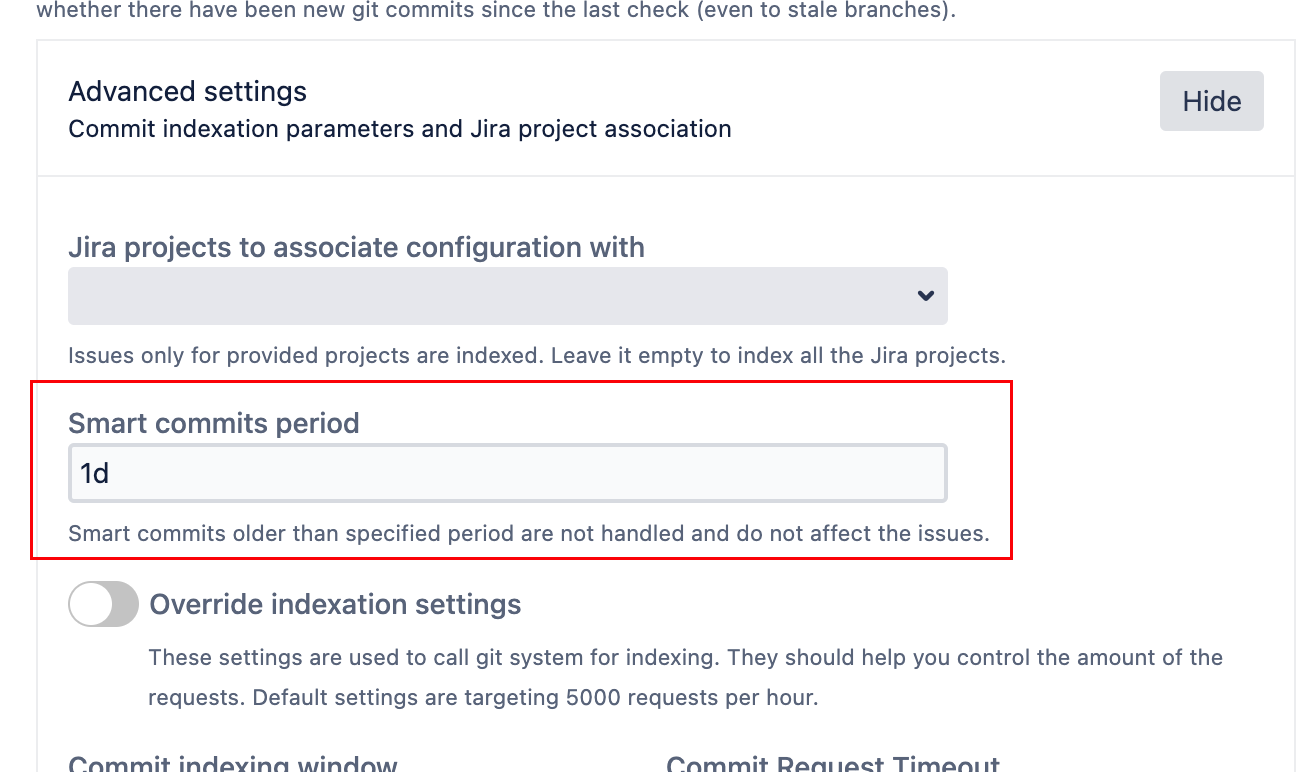Viewport: 1310px width, 772px height.
Task: Click the Jira projects to associate label
Action: 356,247
